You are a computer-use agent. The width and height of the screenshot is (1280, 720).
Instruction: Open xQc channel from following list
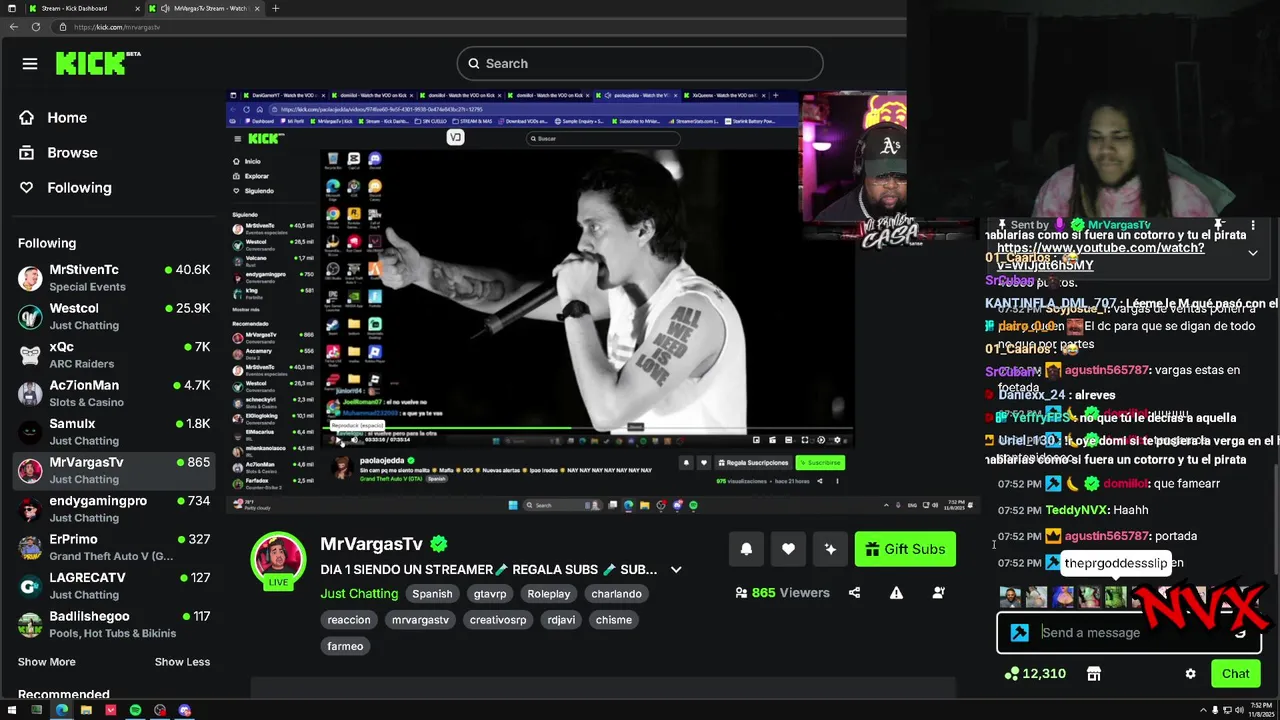click(114, 355)
